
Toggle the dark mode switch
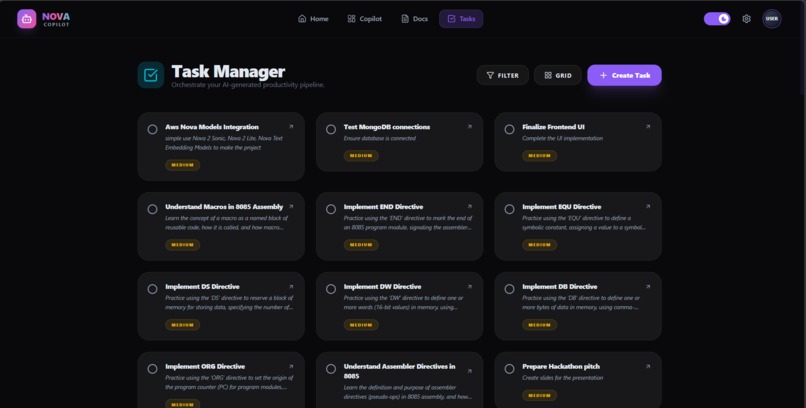pyautogui.click(x=717, y=18)
